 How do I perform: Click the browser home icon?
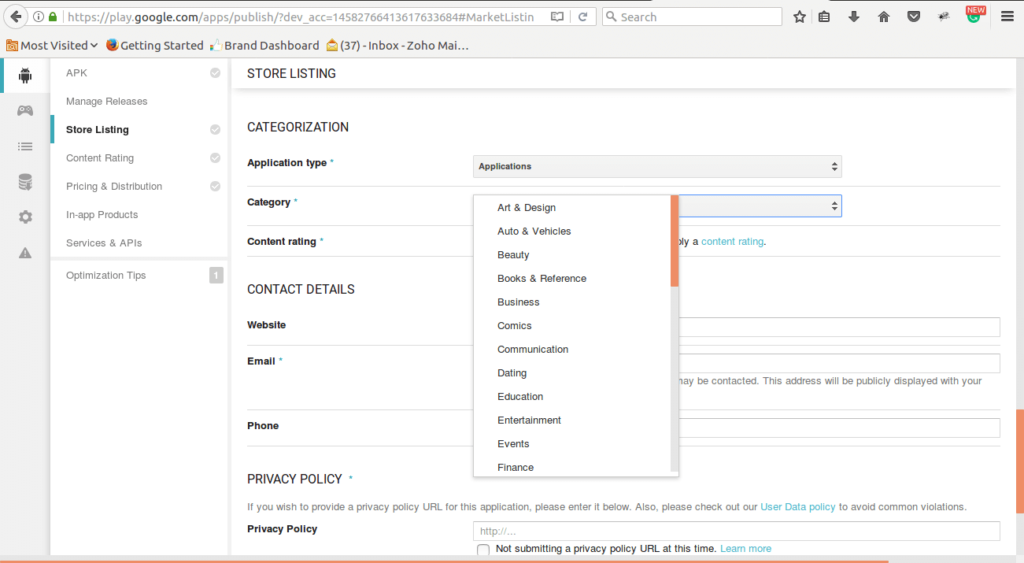tap(884, 17)
